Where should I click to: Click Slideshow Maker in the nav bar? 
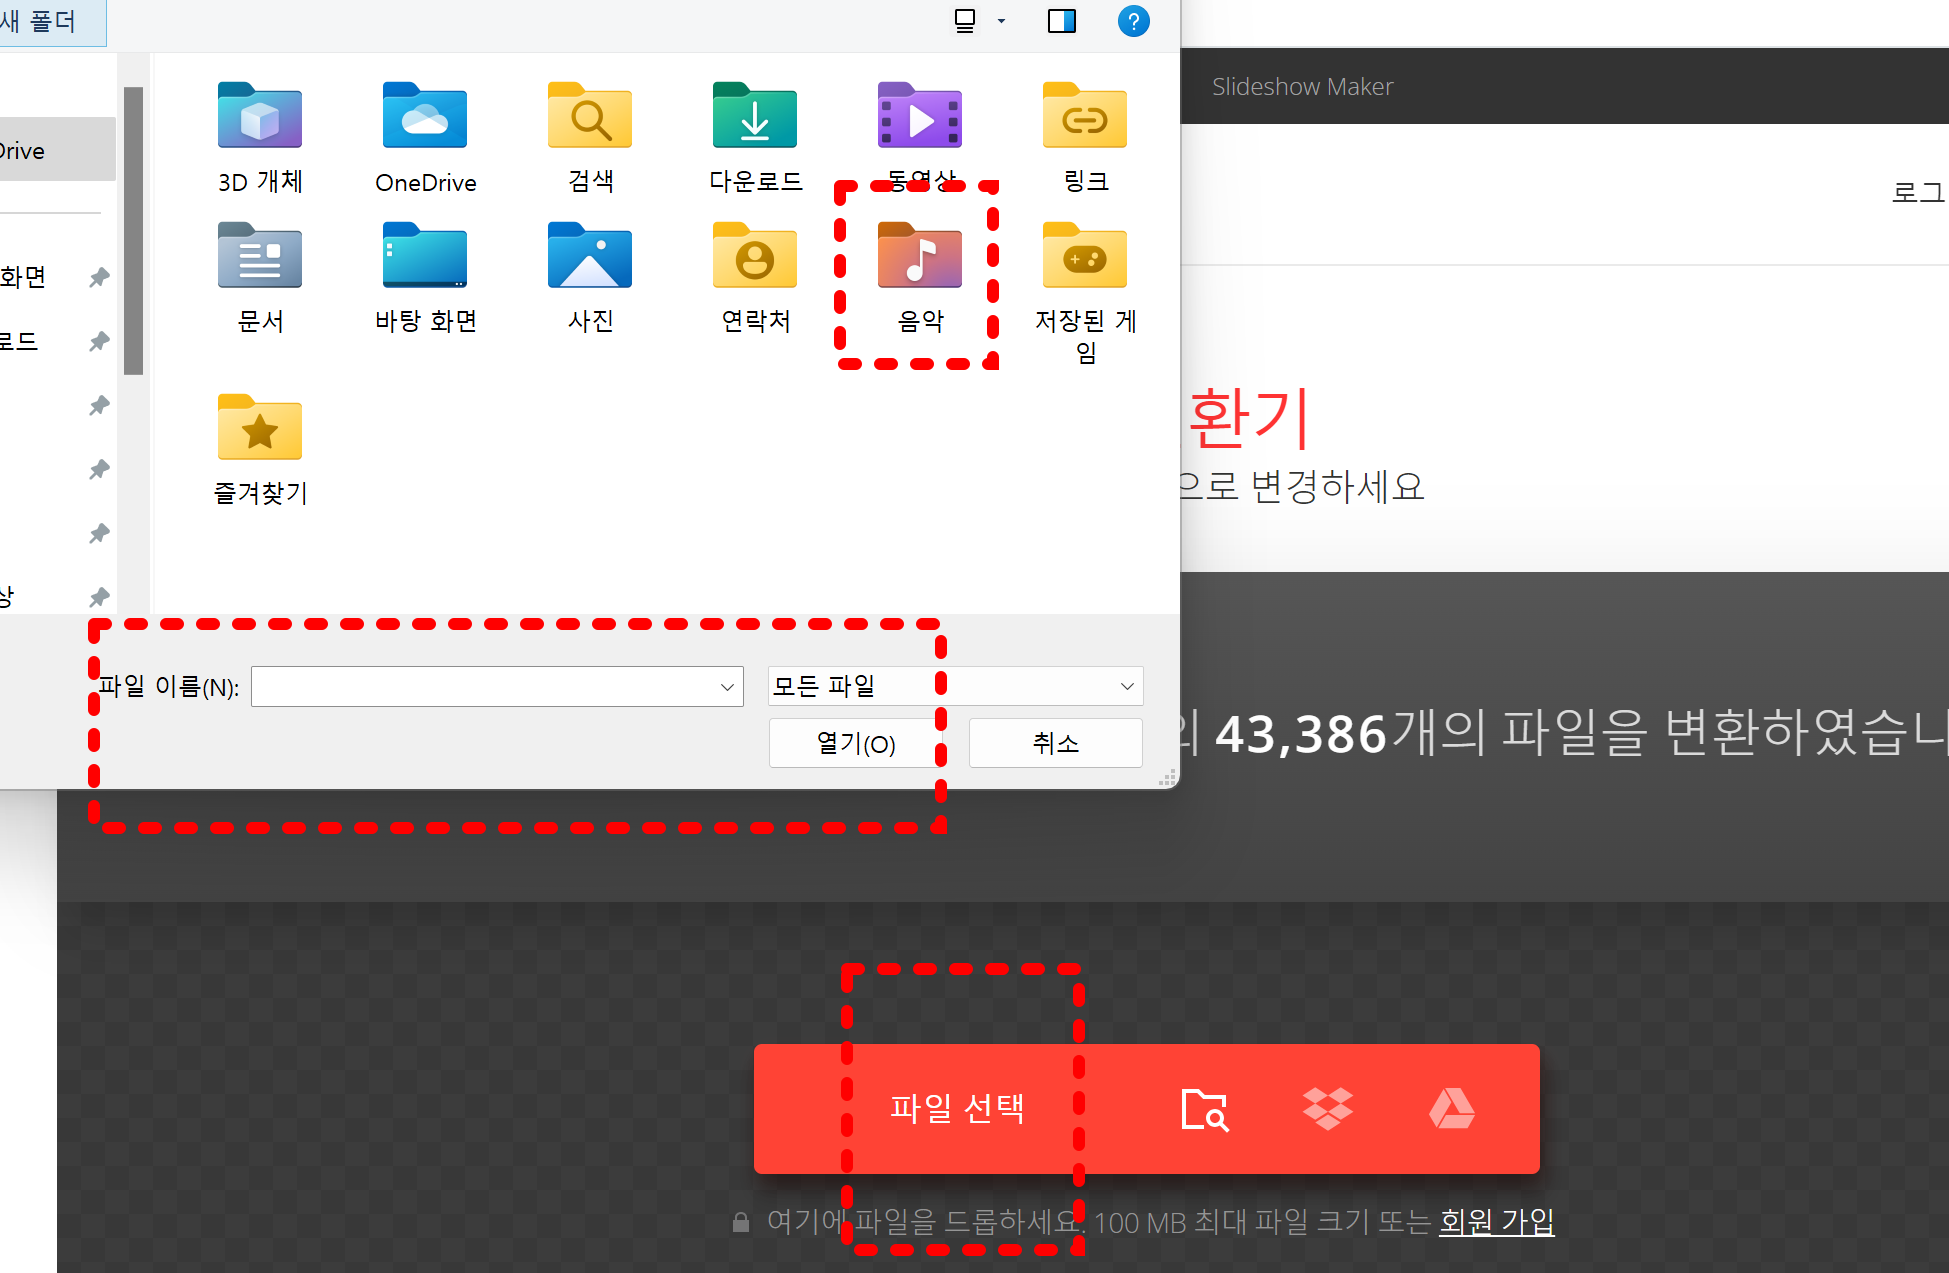pos(1302,87)
